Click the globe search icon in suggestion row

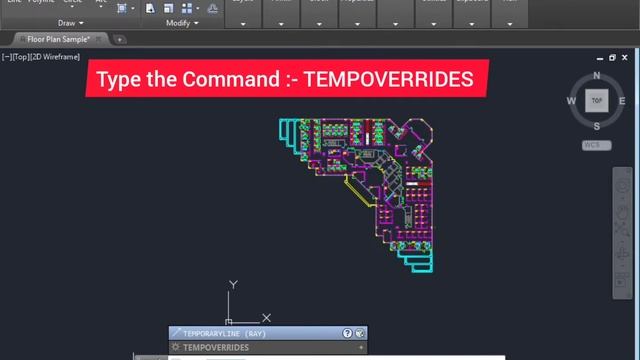pos(360,333)
